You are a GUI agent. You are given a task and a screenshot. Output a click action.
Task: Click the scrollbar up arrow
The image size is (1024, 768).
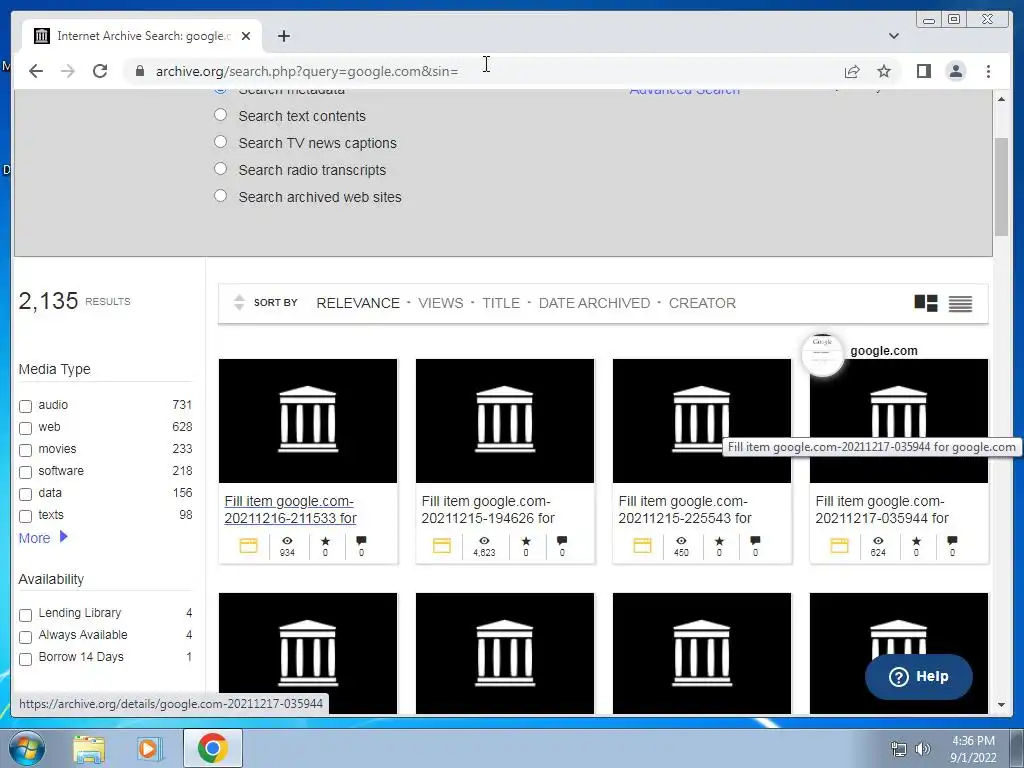pyautogui.click(x=1001, y=99)
